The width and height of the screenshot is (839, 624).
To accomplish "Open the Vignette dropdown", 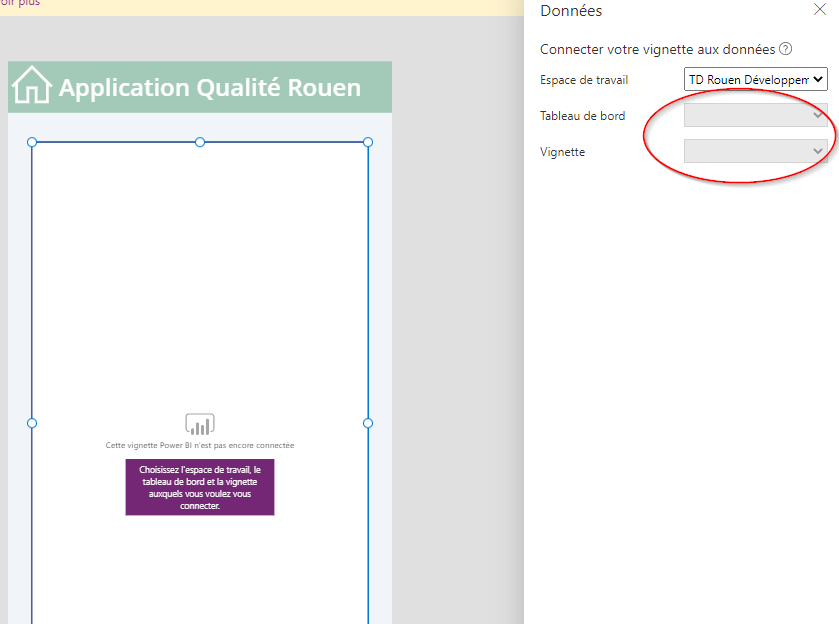I will click(756, 151).
